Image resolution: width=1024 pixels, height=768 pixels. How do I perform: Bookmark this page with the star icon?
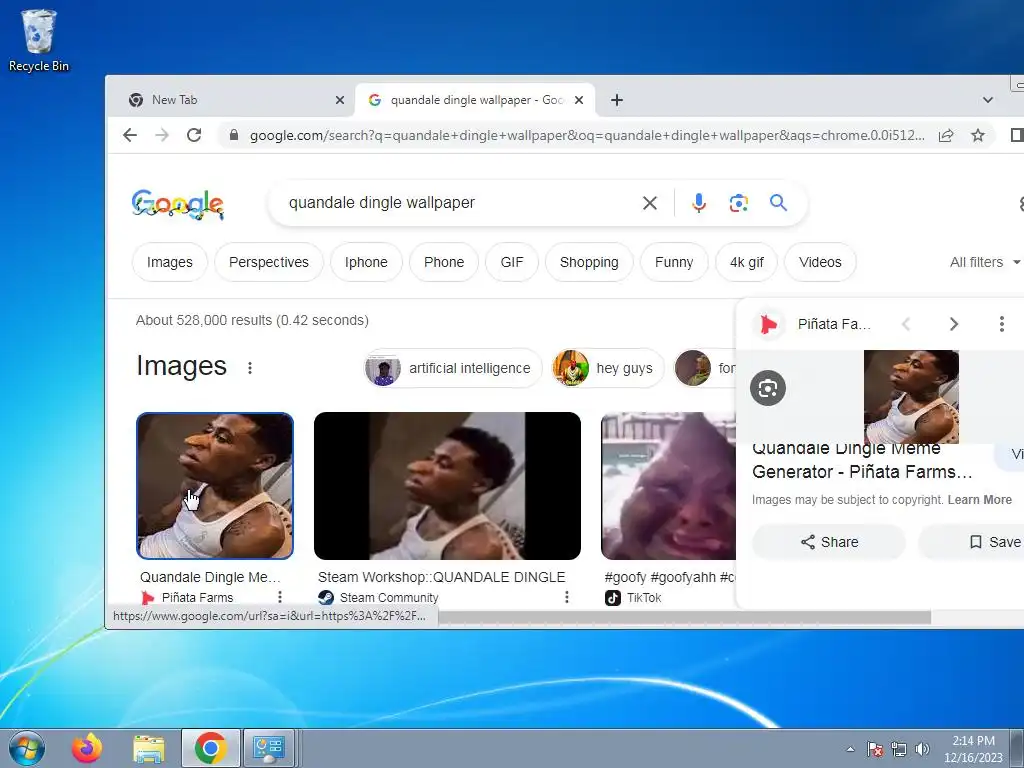point(978,135)
